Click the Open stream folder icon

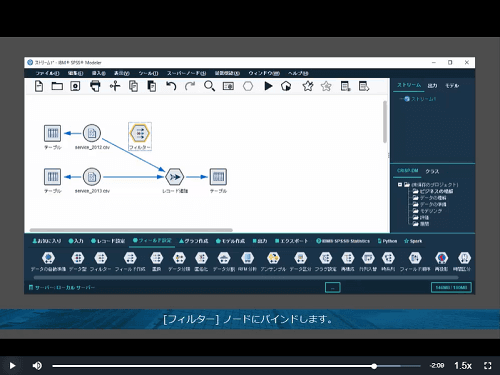[57, 86]
